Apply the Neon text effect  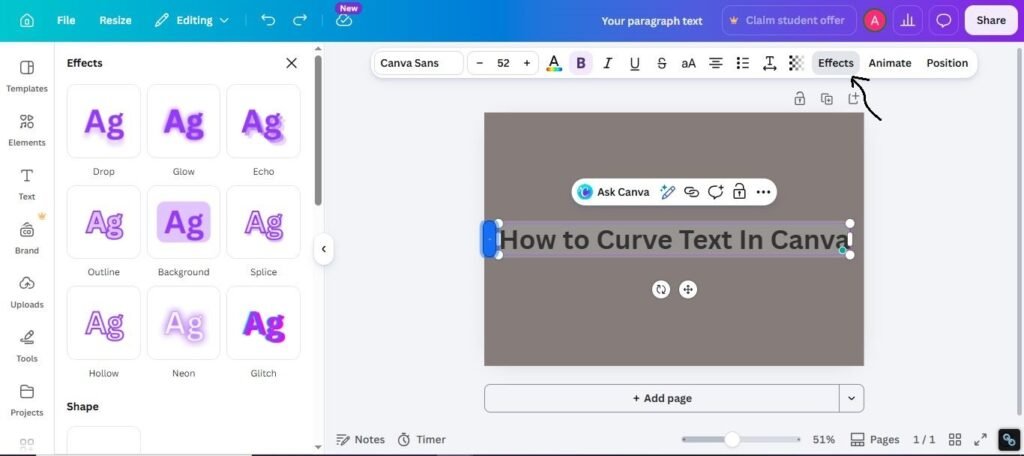(184, 323)
